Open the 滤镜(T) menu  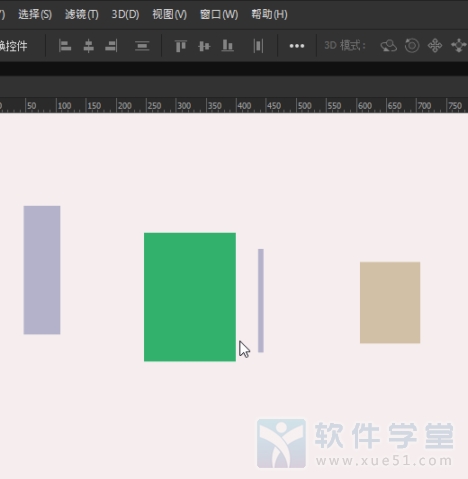tap(82, 14)
